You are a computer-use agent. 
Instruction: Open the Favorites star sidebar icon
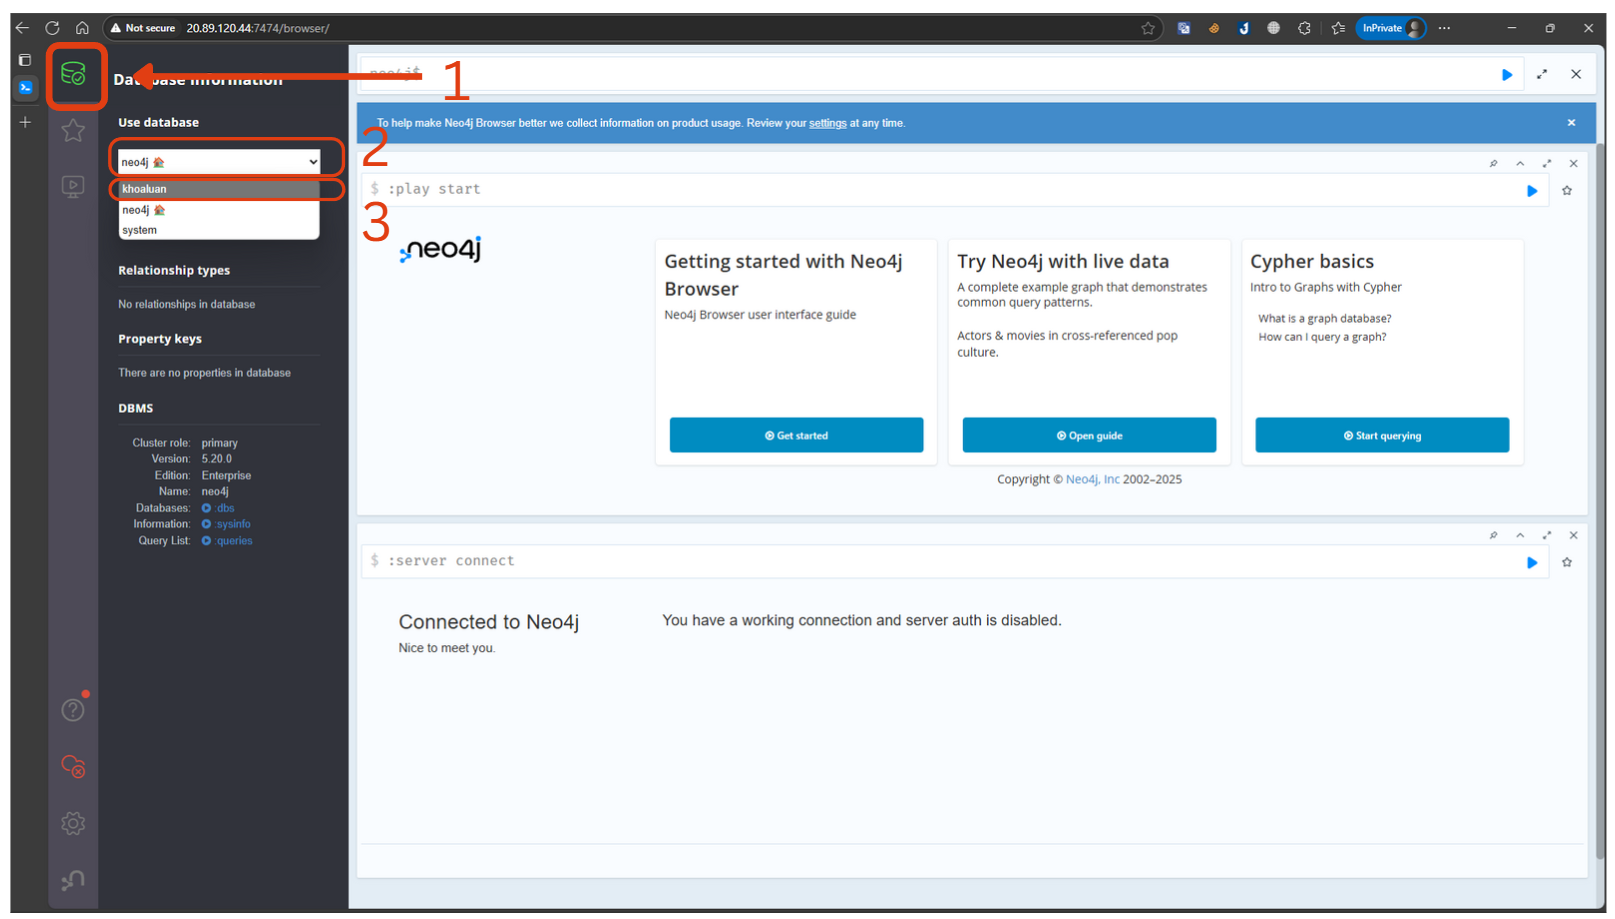73,130
